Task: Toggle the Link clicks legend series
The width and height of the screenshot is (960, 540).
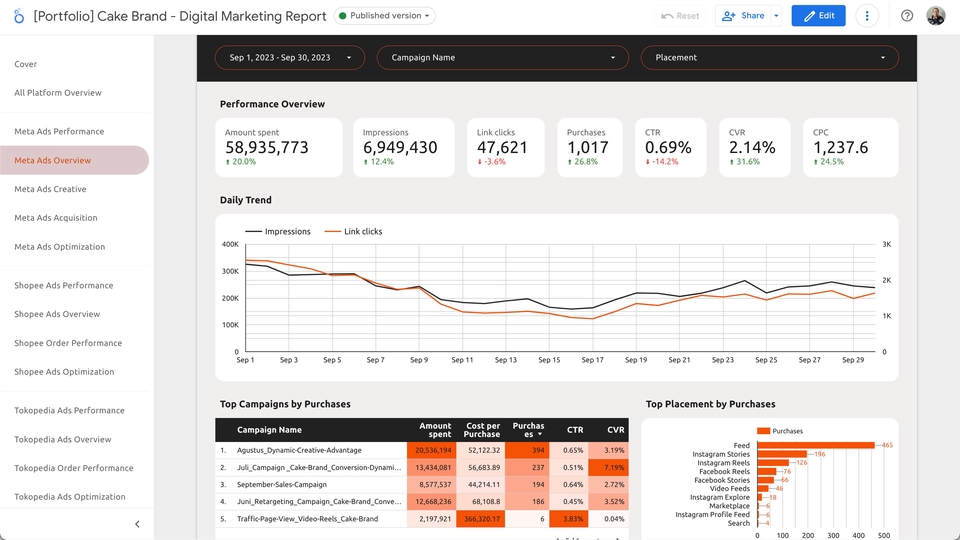Action: 353,231
